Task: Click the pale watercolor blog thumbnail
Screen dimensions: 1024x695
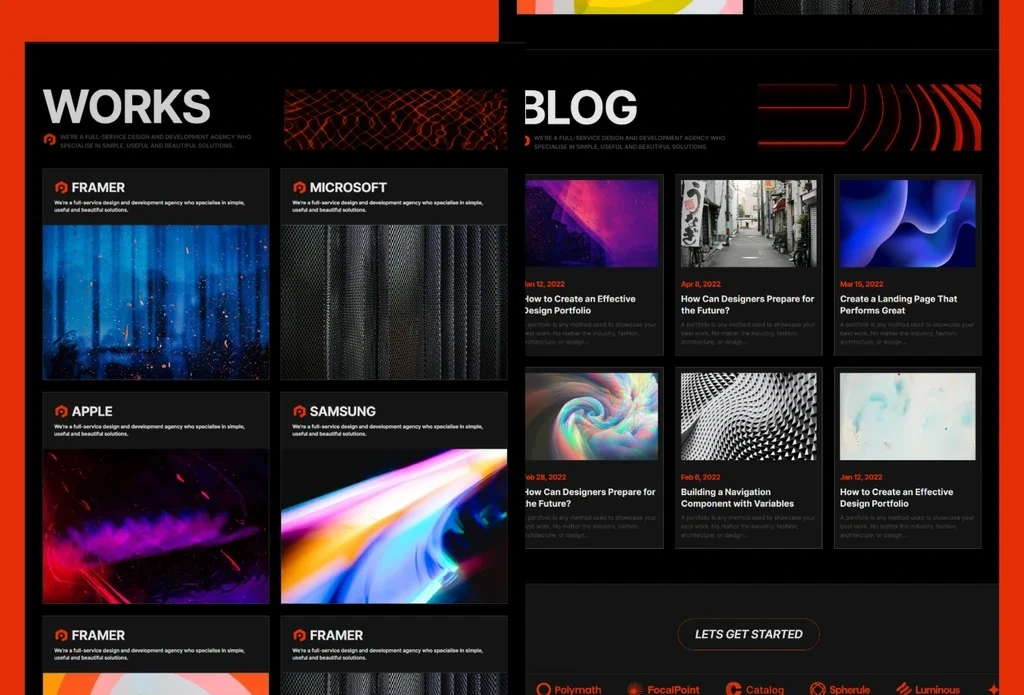Action: pos(908,417)
